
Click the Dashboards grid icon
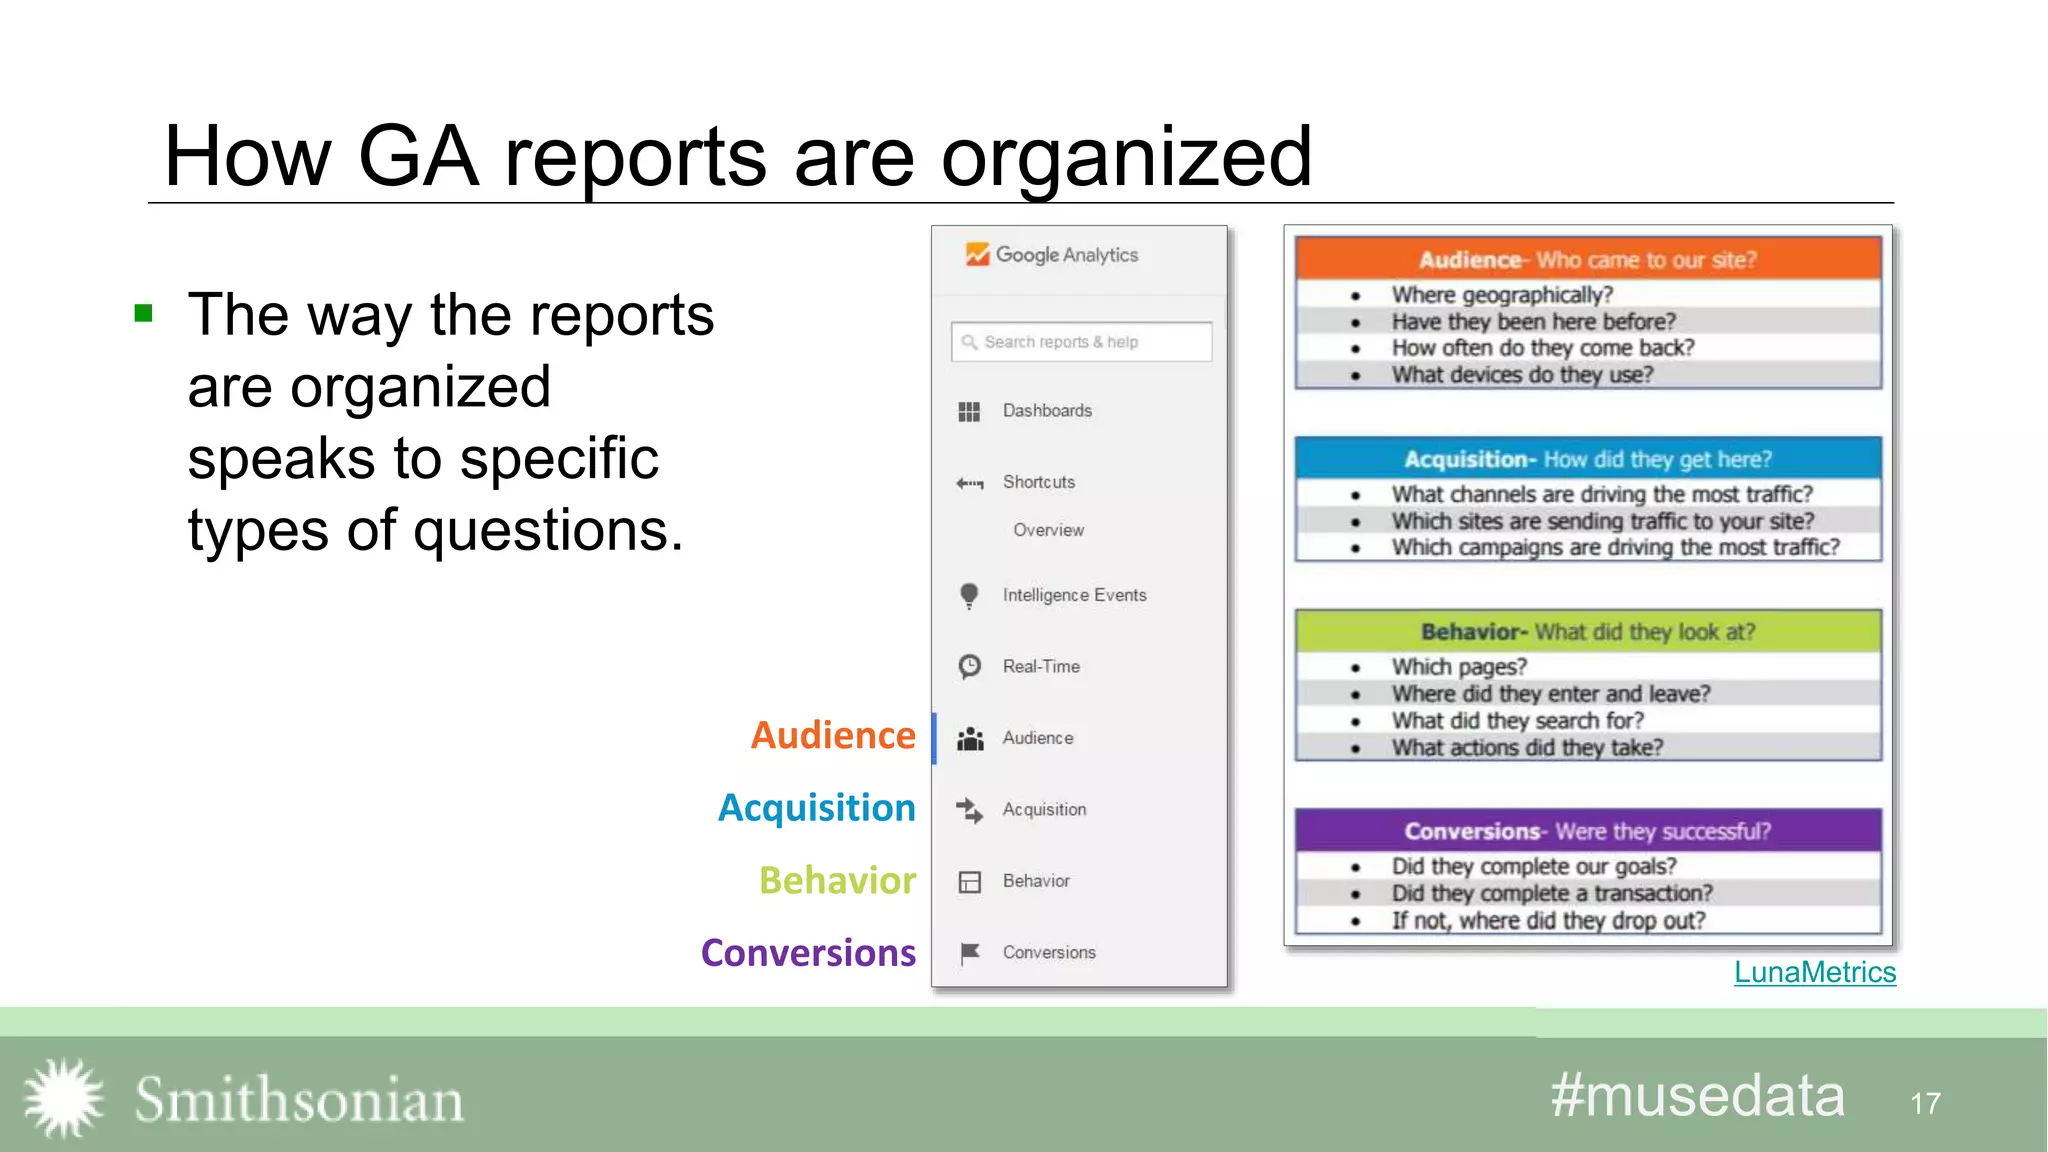(969, 412)
